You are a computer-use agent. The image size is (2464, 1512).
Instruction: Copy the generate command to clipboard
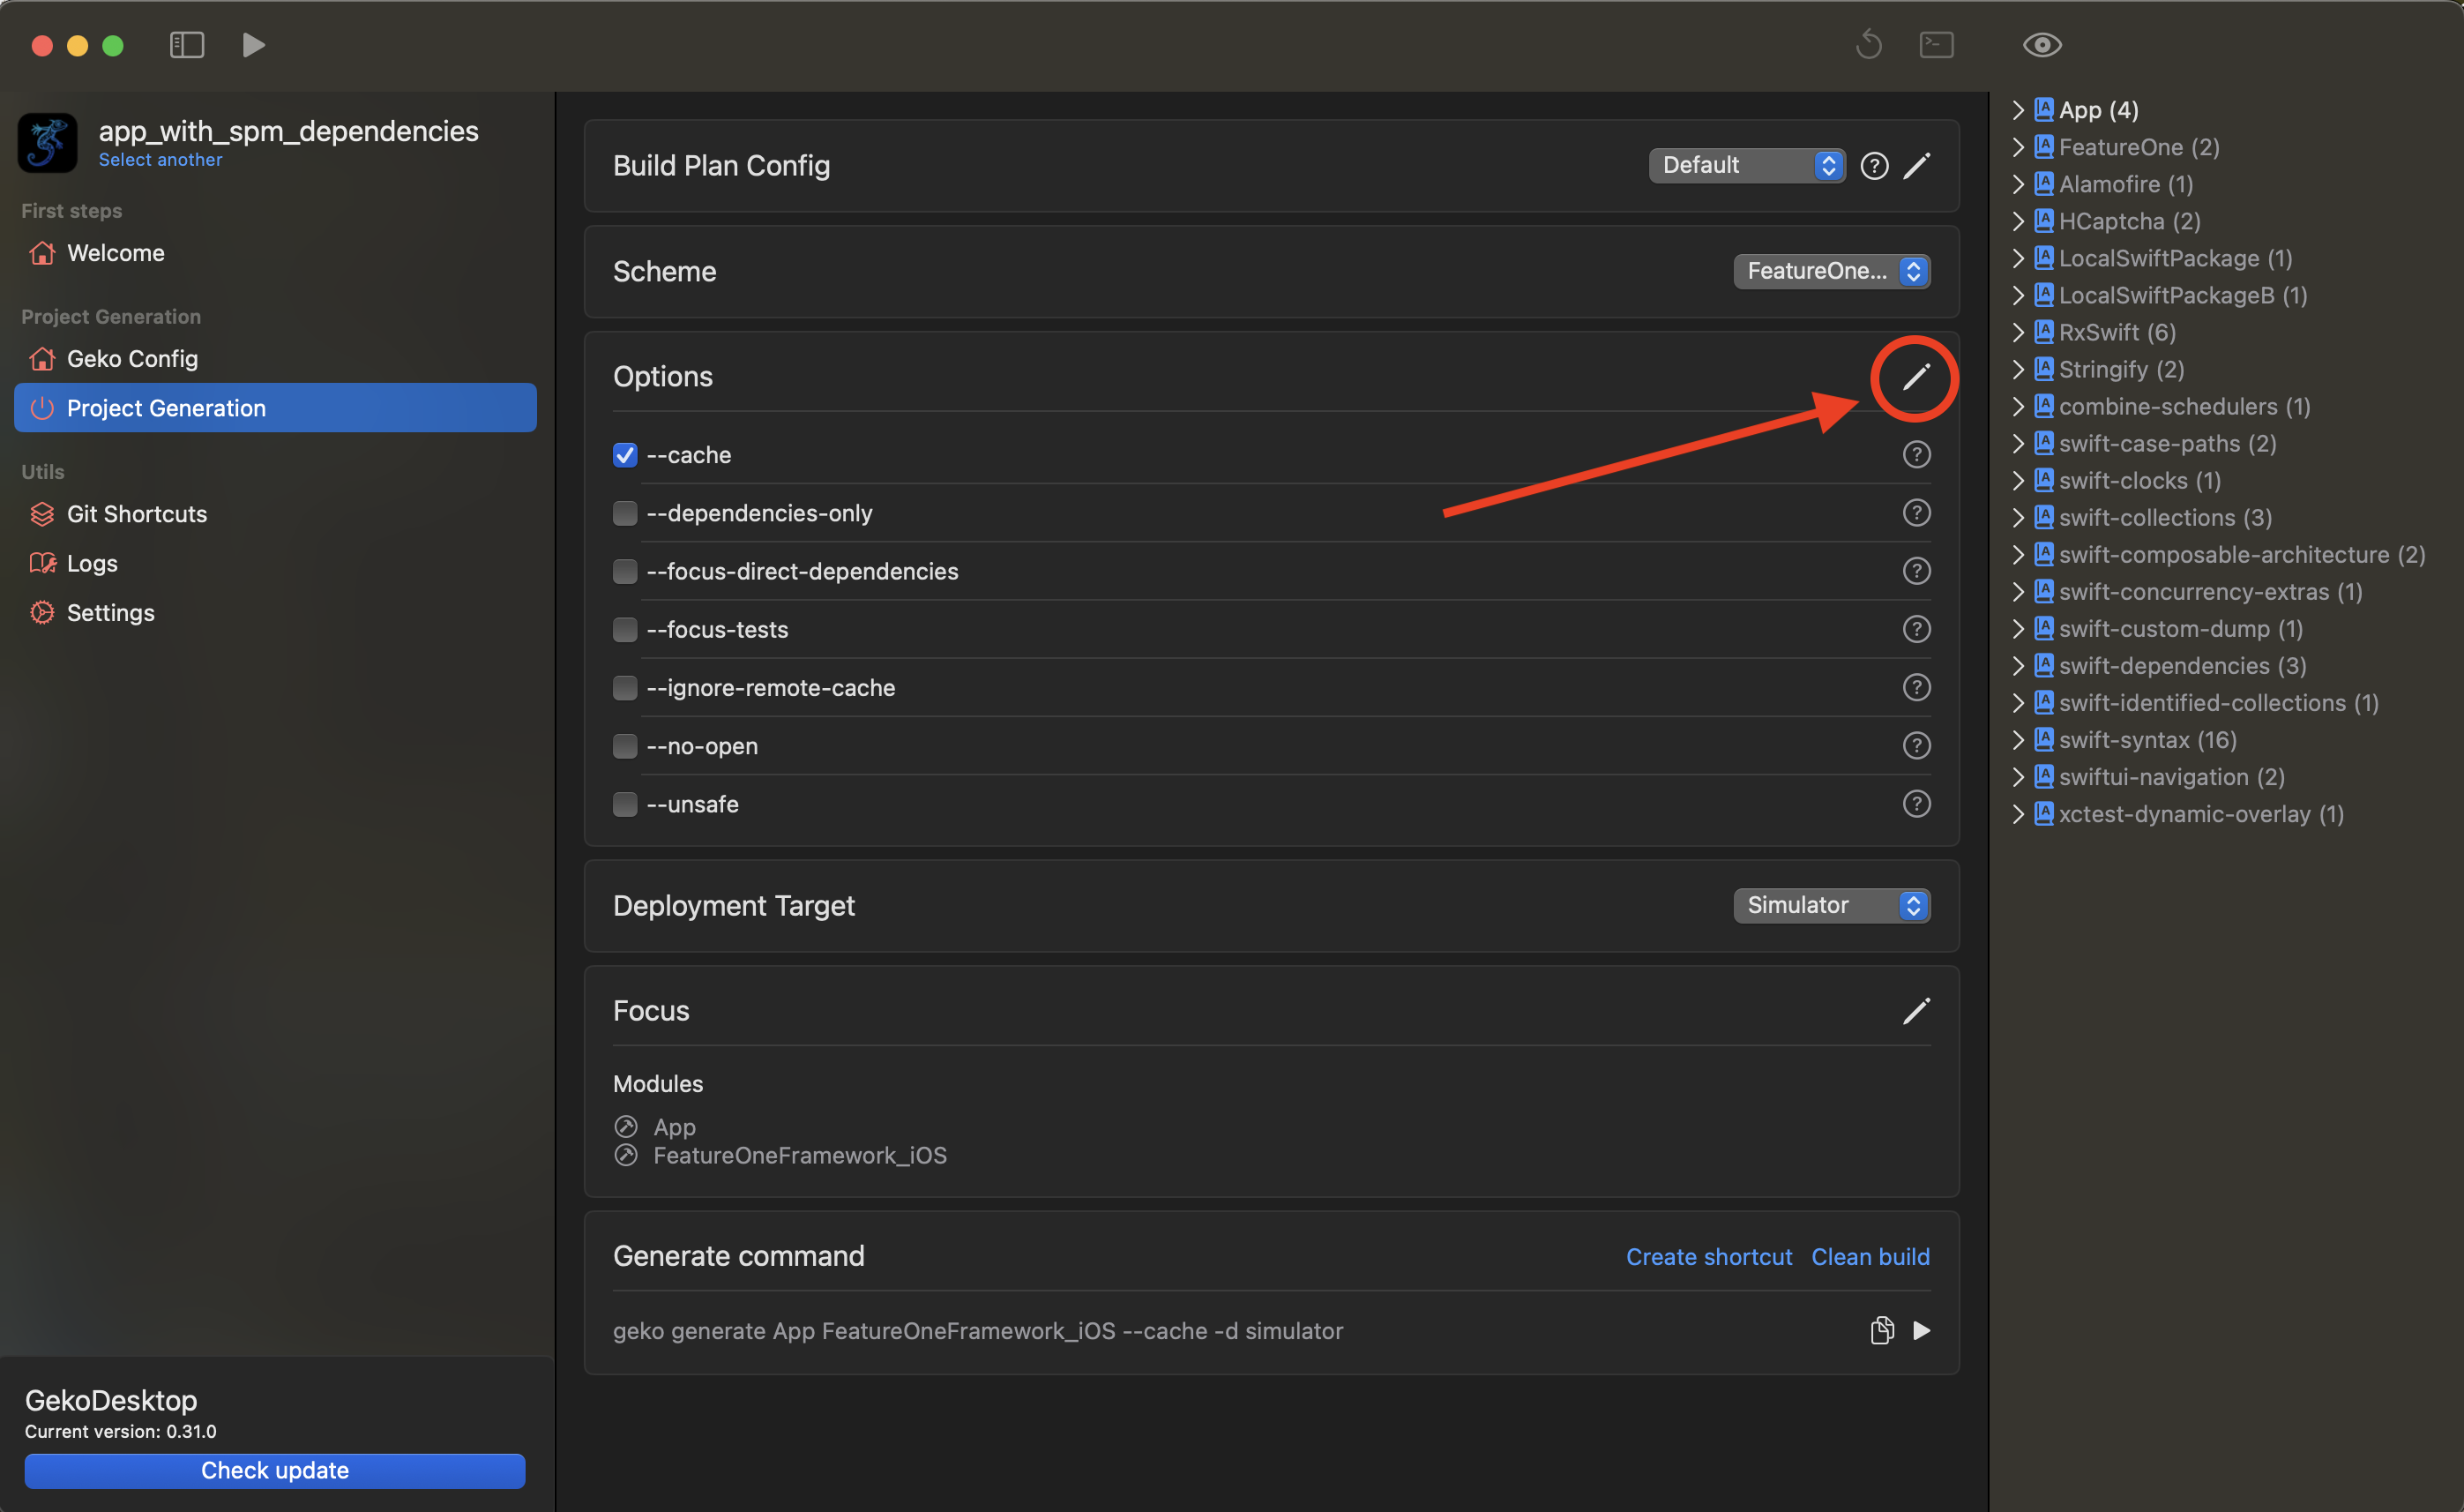[x=1881, y=1330]
